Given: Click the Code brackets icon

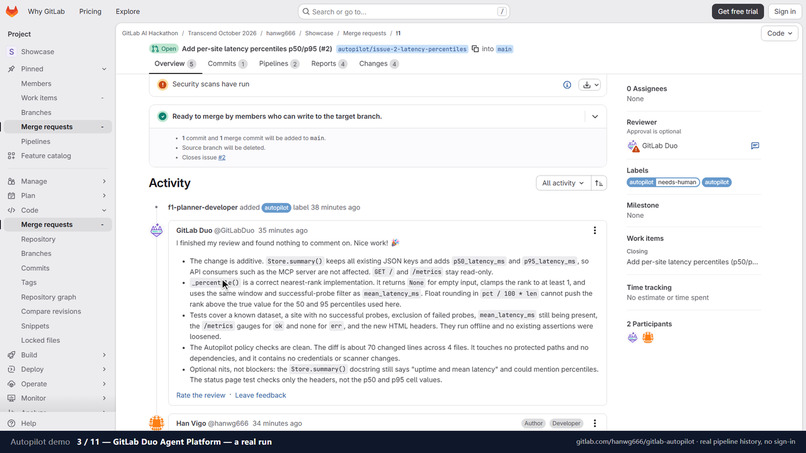Looking at the screenshot, I should 11,210.
